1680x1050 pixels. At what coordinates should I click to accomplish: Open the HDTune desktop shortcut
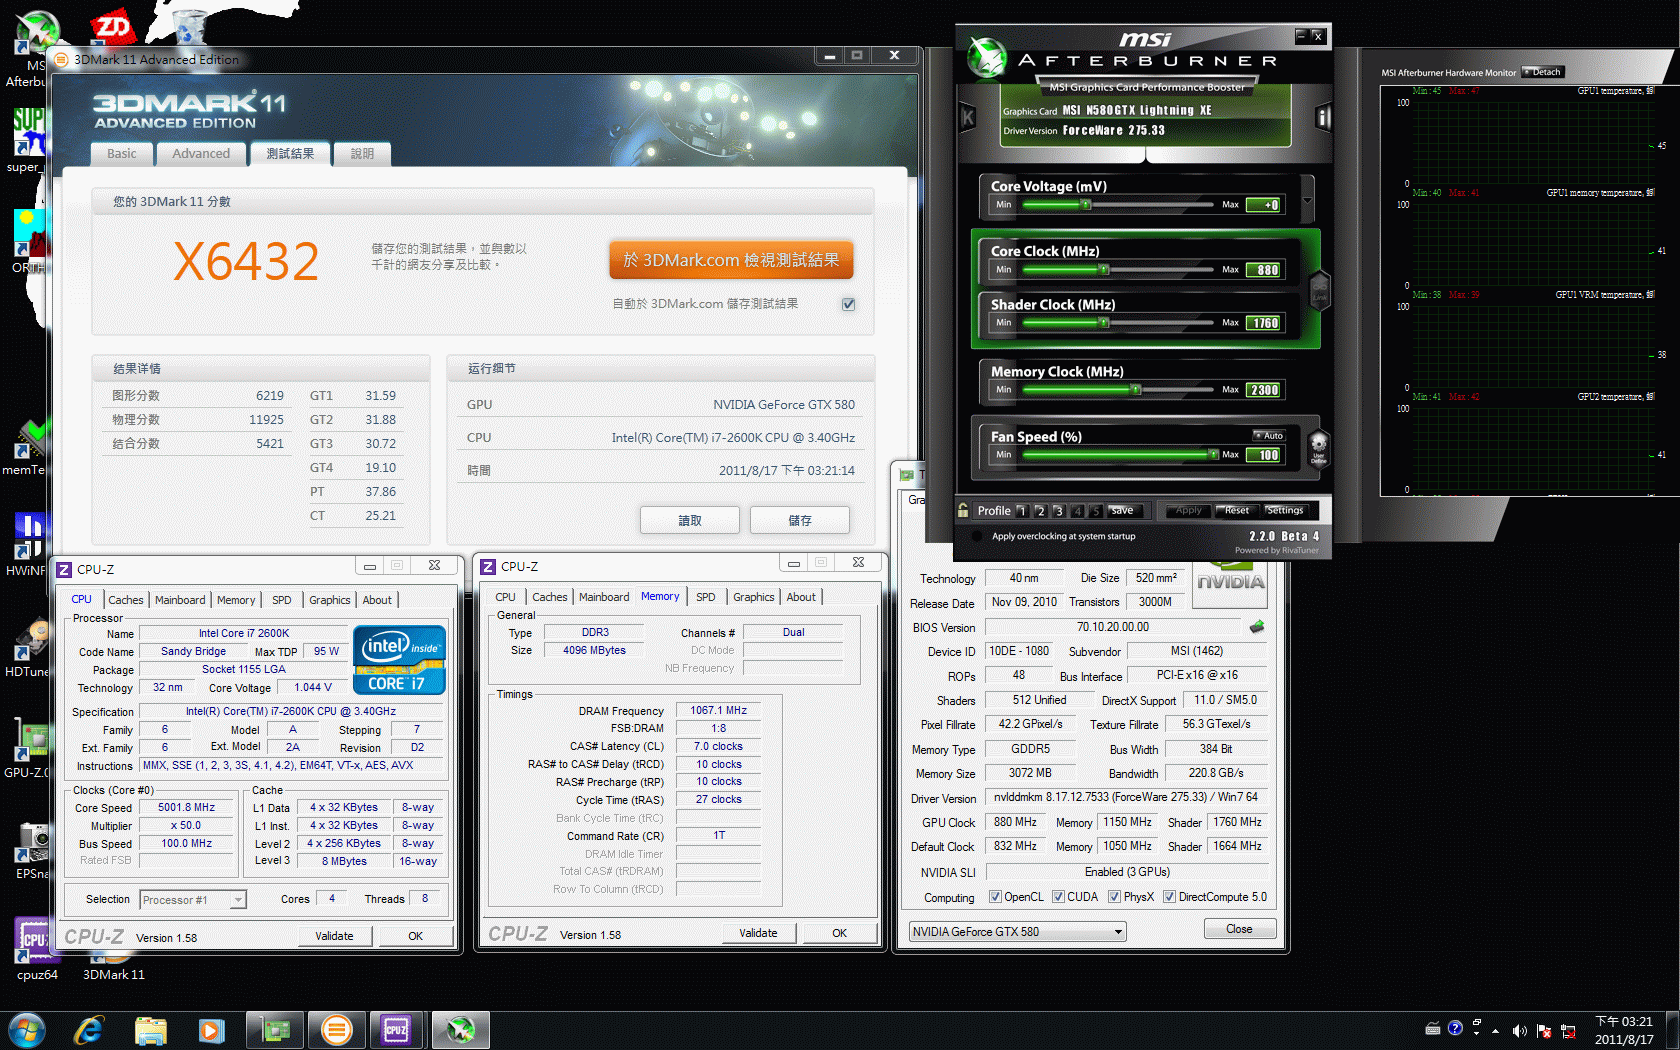click(x=28, y=648)
